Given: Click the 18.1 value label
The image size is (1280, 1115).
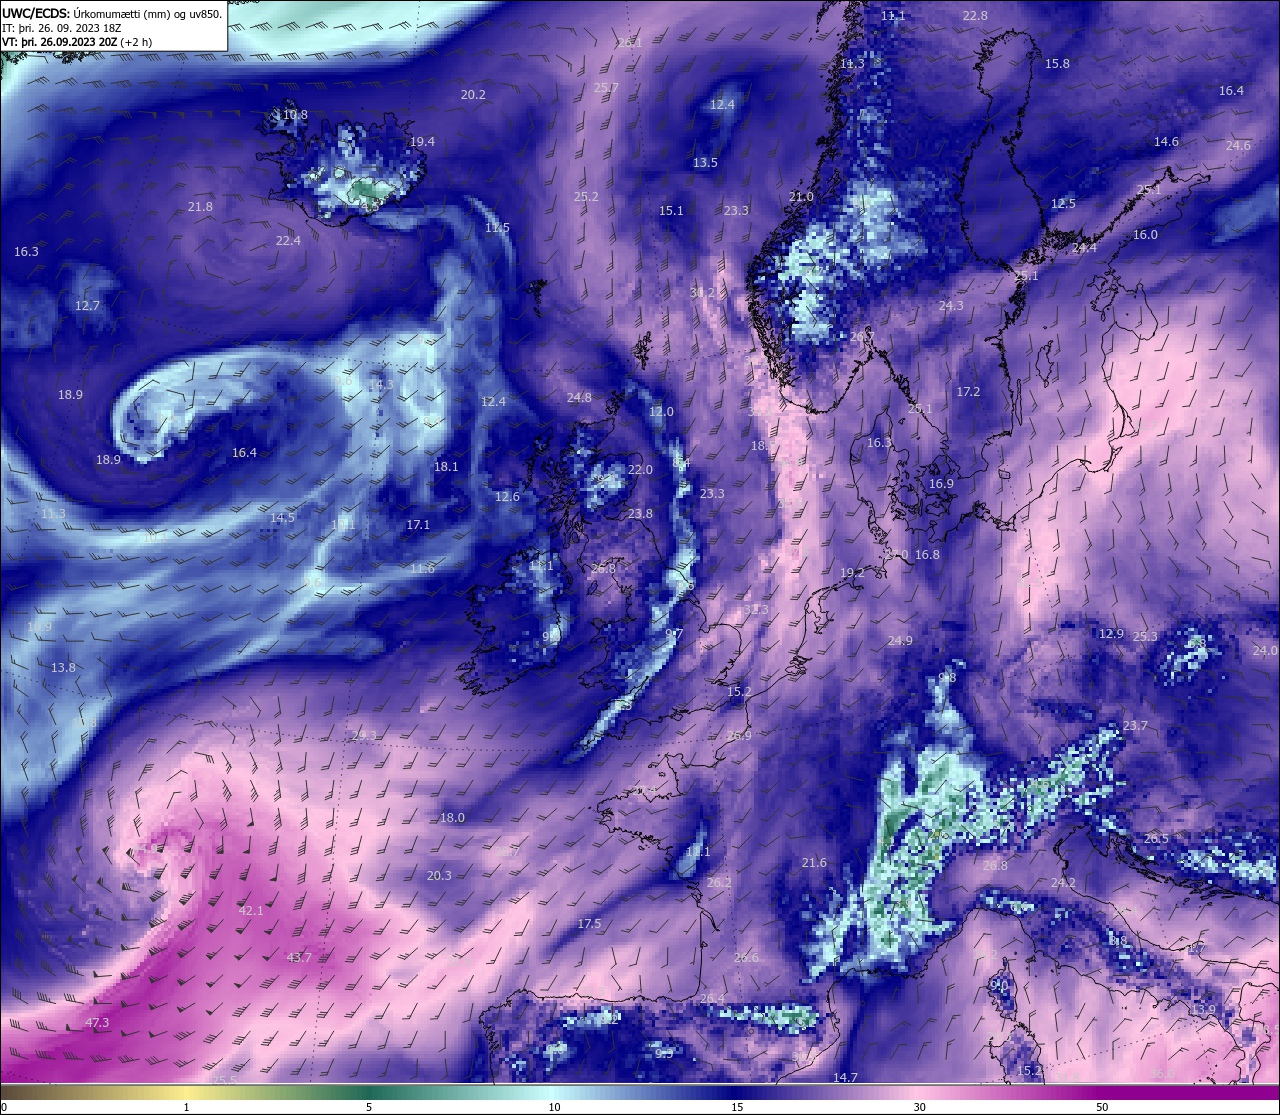Looking at the screenshot, I should click(446, 466).
